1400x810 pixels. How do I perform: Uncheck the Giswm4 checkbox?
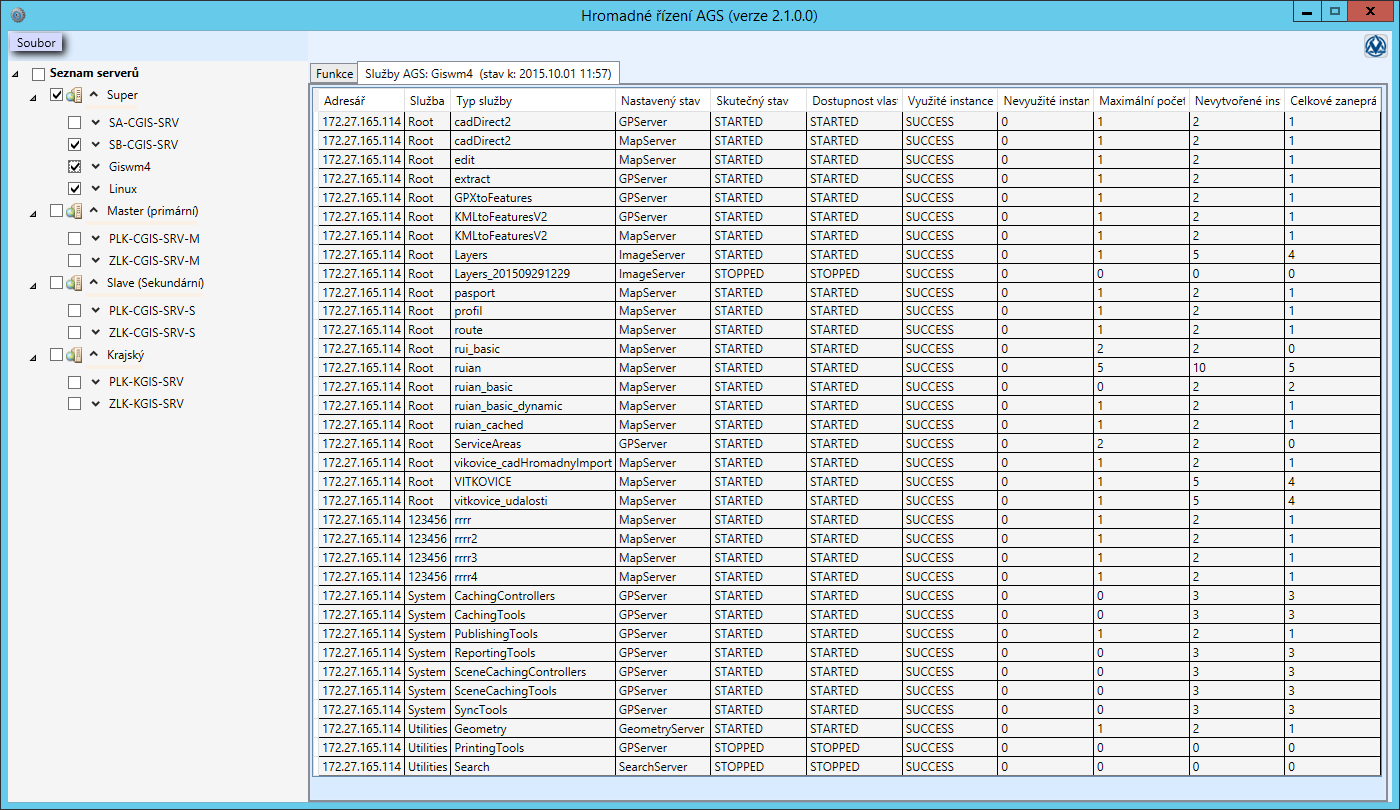pyautogui.click(x=74, y=167)
